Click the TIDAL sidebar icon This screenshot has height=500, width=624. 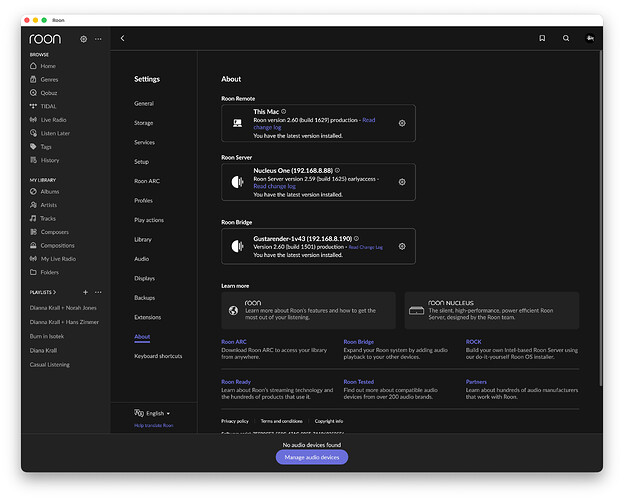pyautogui.click(x=33, y=106)
